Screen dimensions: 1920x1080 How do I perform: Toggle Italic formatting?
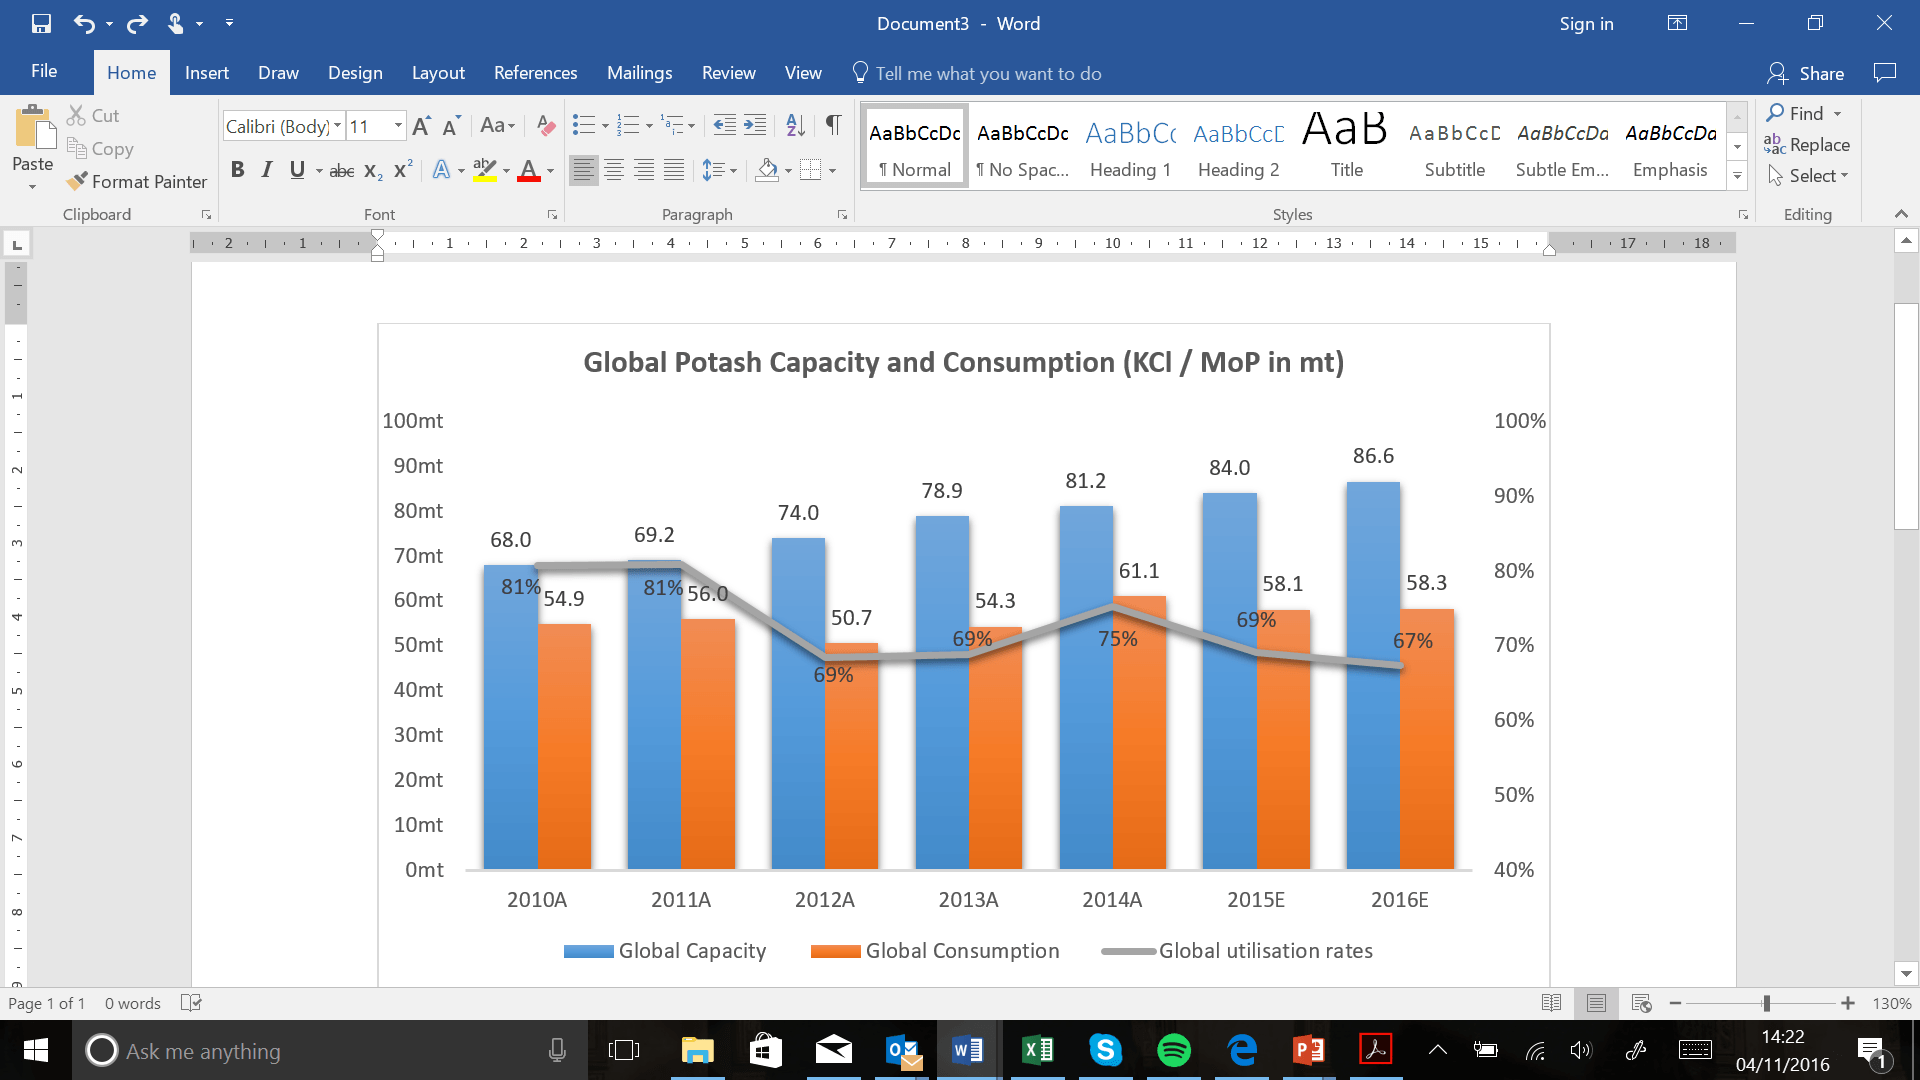point(266,170)
